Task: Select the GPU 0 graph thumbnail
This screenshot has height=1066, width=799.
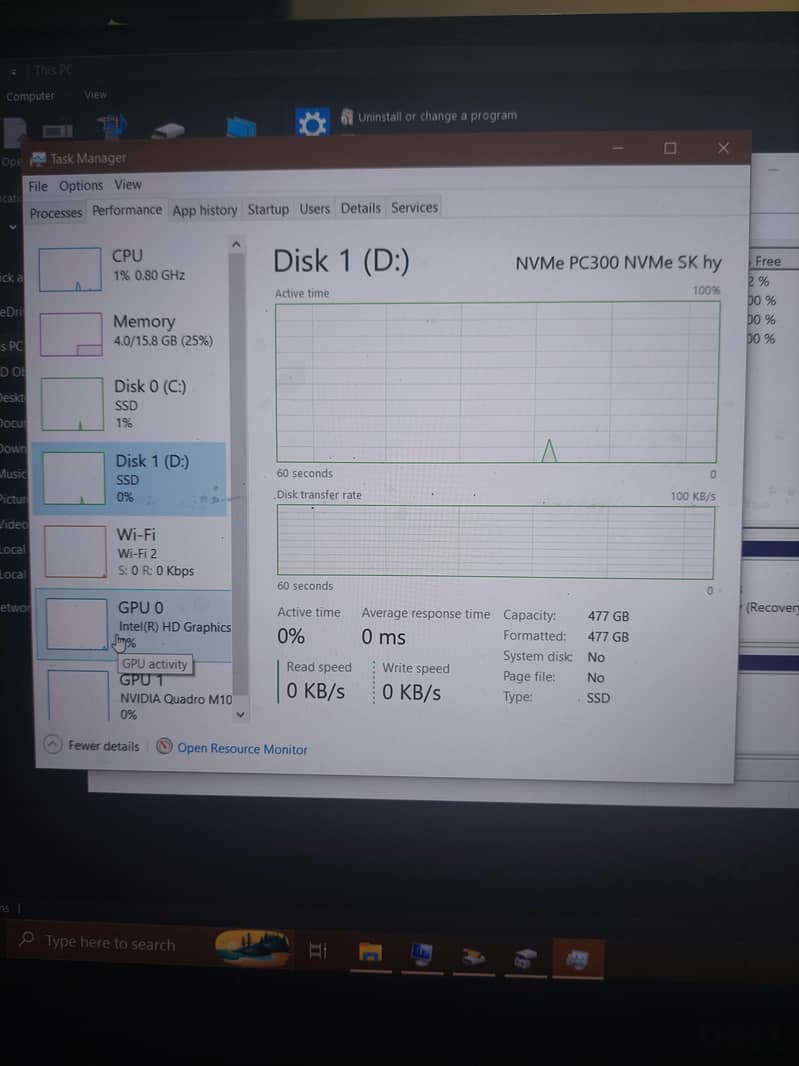Action: click(77, 623)
